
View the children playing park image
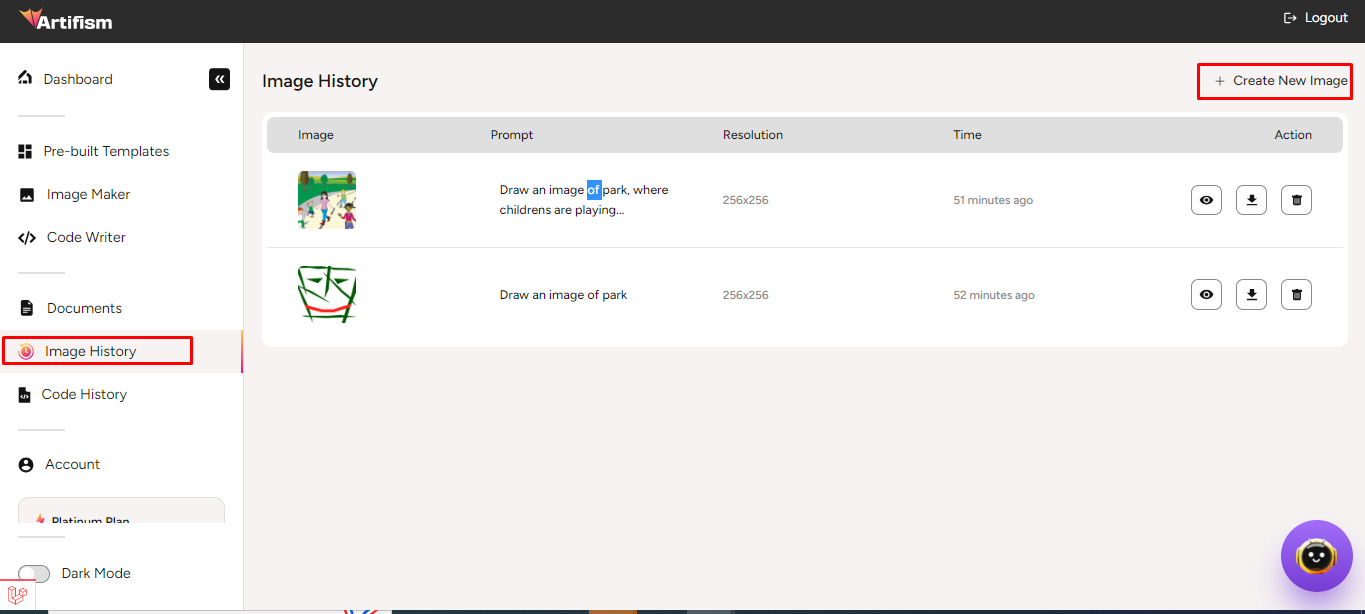pyautogui.click(x=1206, y=200)
